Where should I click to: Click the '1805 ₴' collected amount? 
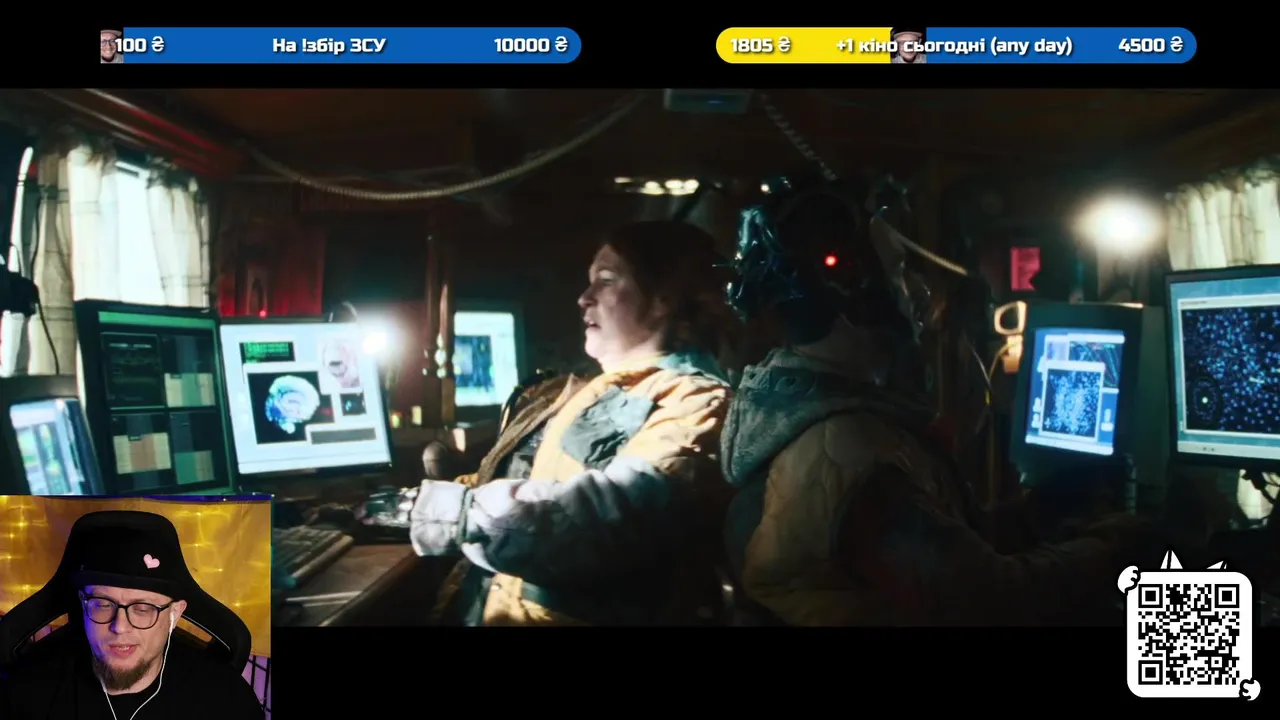(760, 45)
